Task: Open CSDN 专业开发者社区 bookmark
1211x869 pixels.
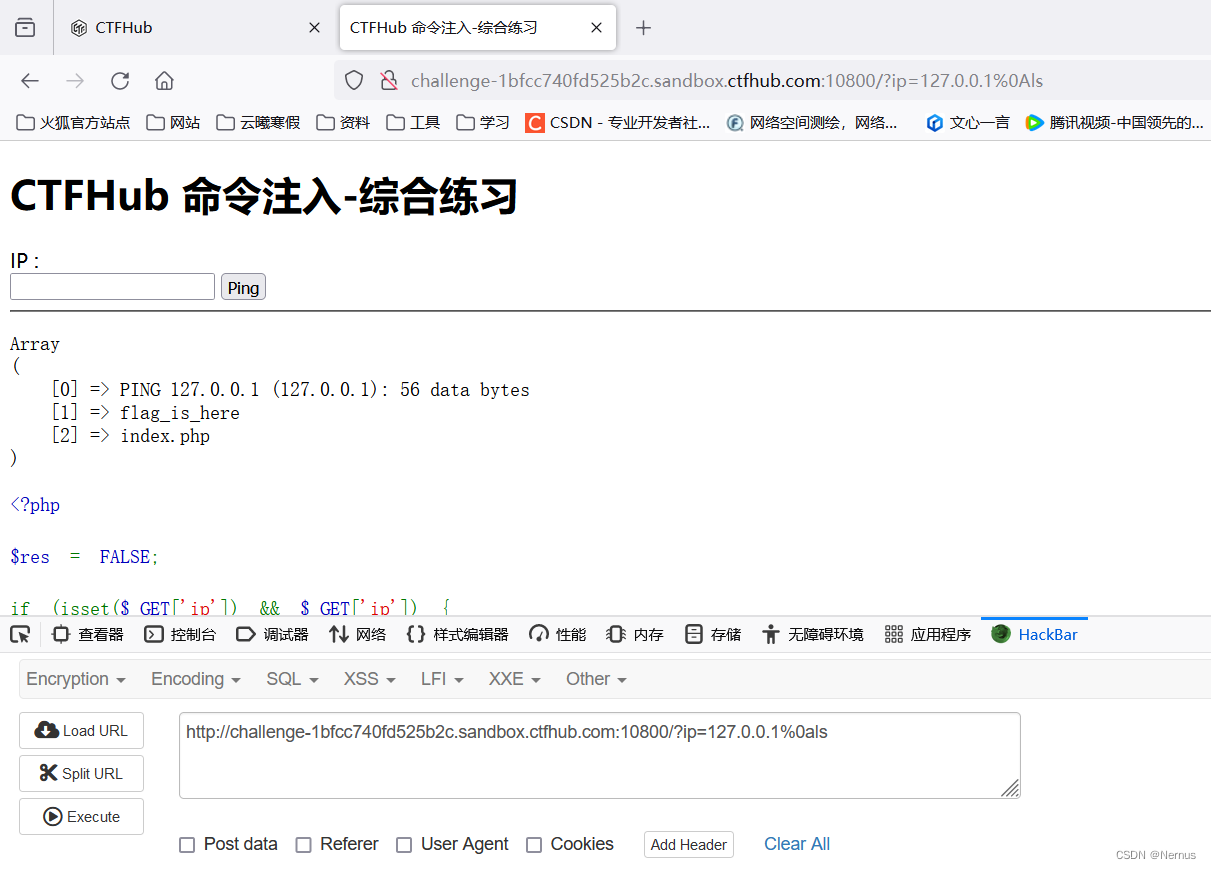Action: pos(618,122)
